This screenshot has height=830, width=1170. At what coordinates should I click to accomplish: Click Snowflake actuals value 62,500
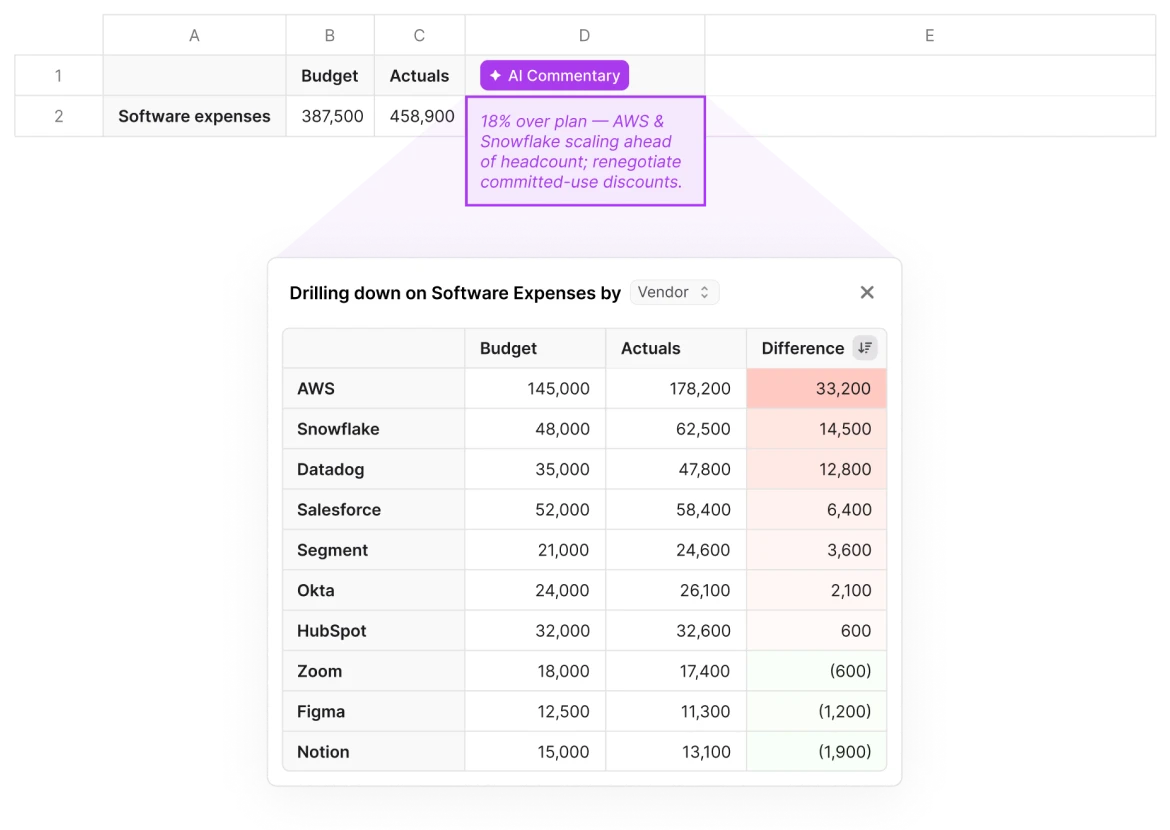pos(676,428)
